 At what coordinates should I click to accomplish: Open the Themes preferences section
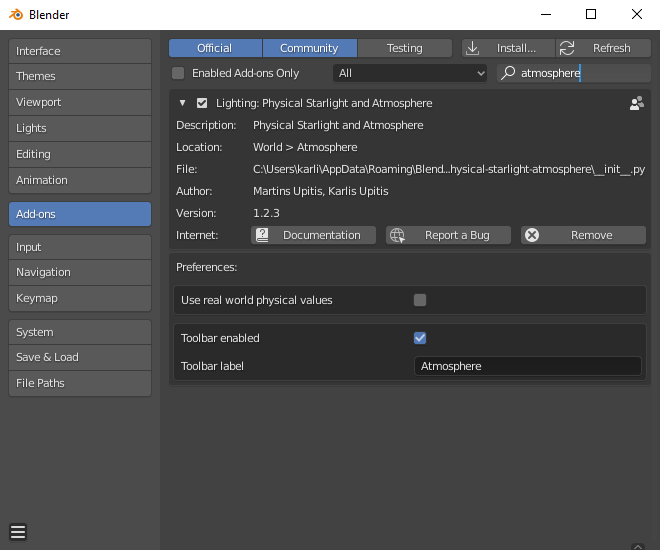tap(80, 77)
